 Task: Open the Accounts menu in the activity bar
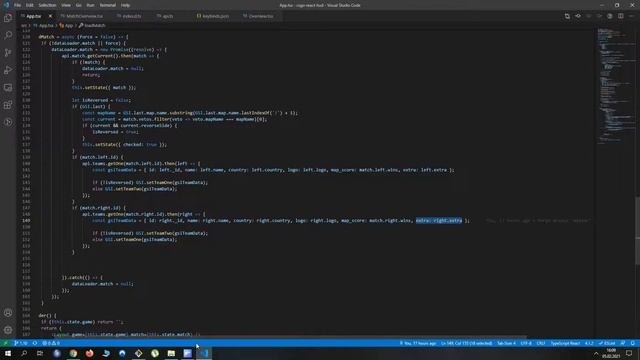click(x=8, y=313)
